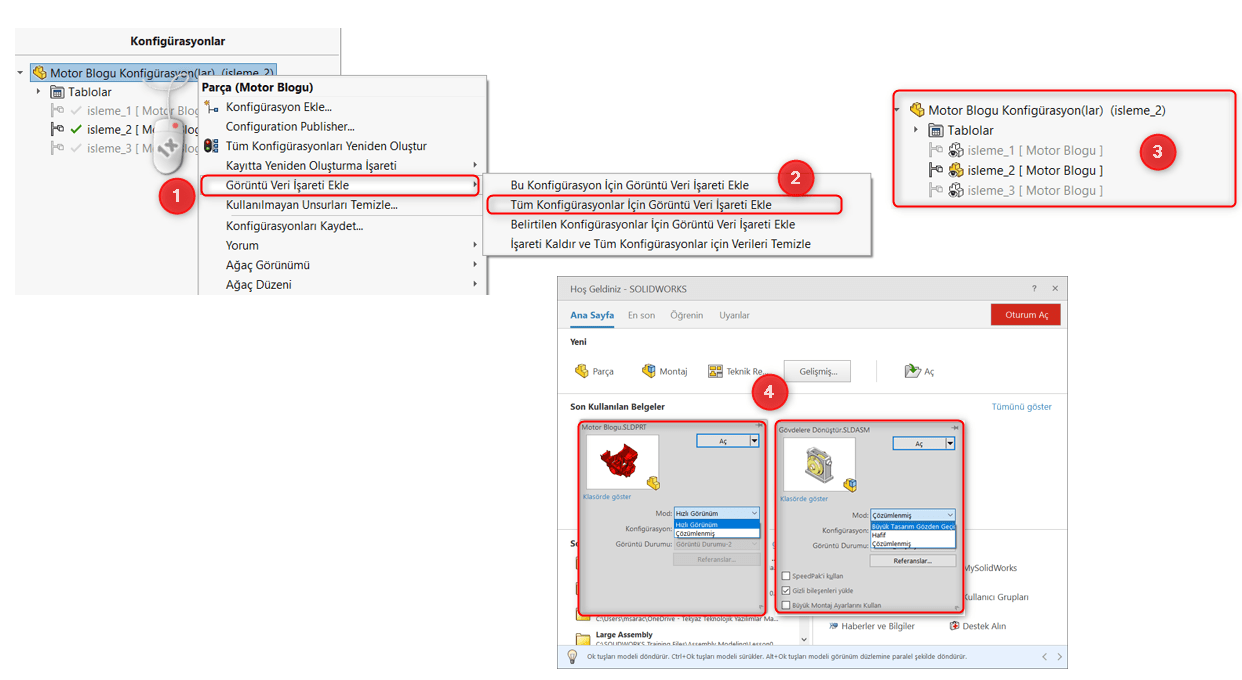Open the Aç dropdown arrow on the Gövdelere Dönüştür card
Image resolution: width=1242 pixels, height=680 pixels.
pyautogui.click(x=951, y=443)
